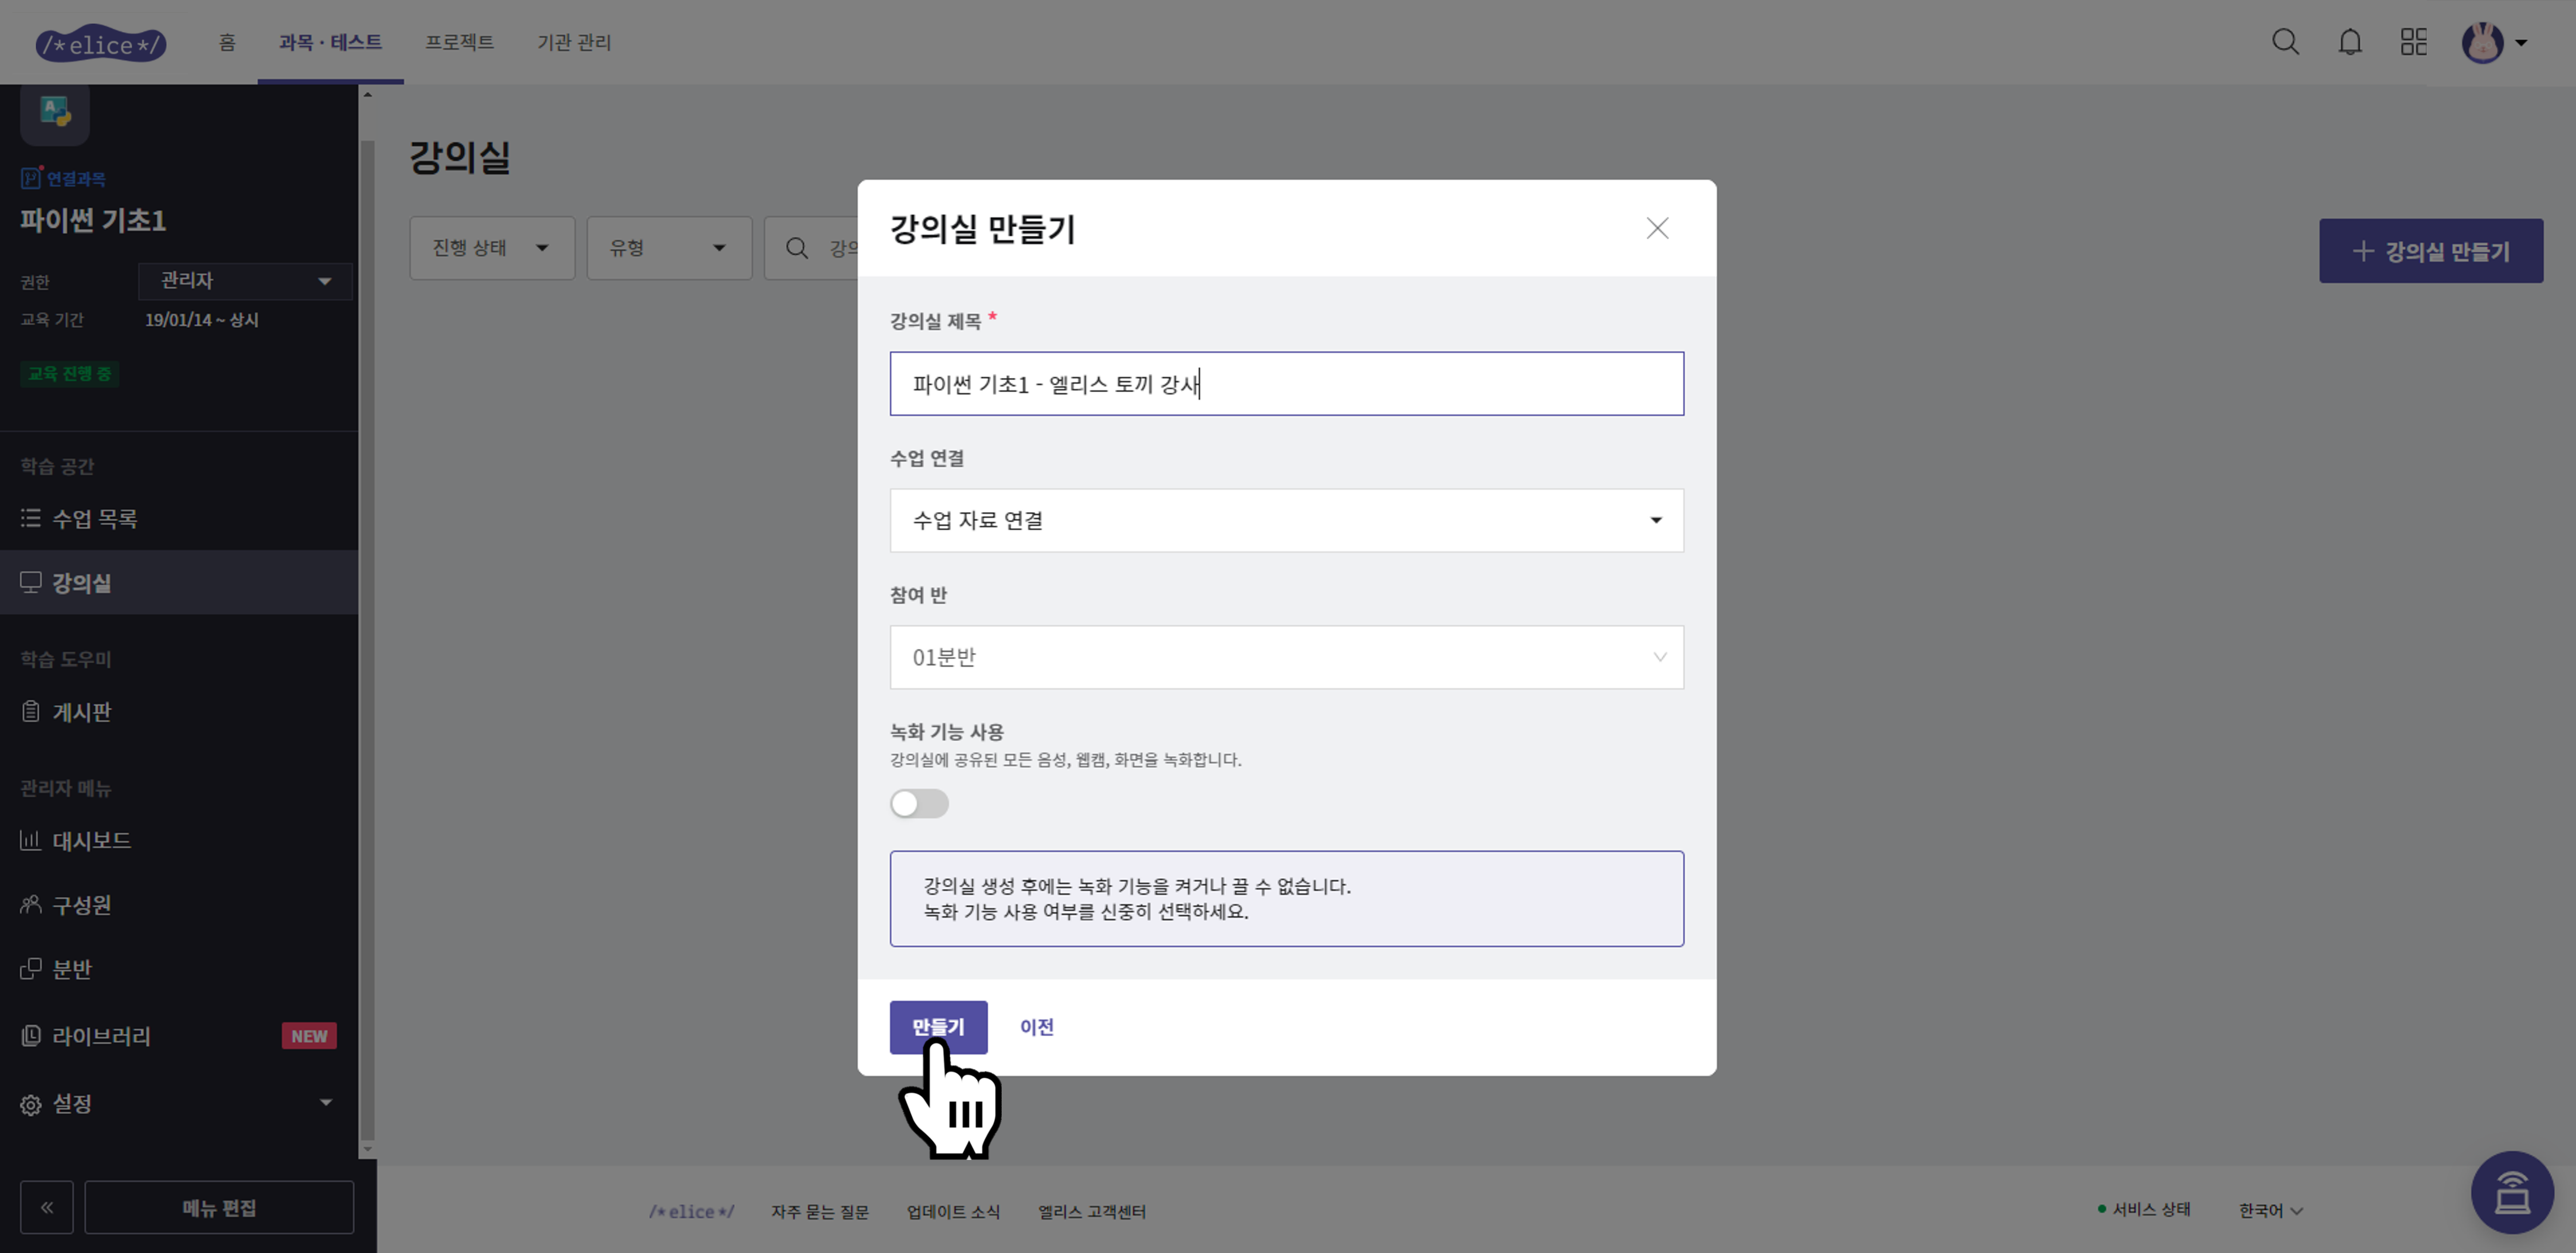Open 수업 자료 연결 dropdown
This screenshot has height=1253, width=2576.
(1286, 520)
